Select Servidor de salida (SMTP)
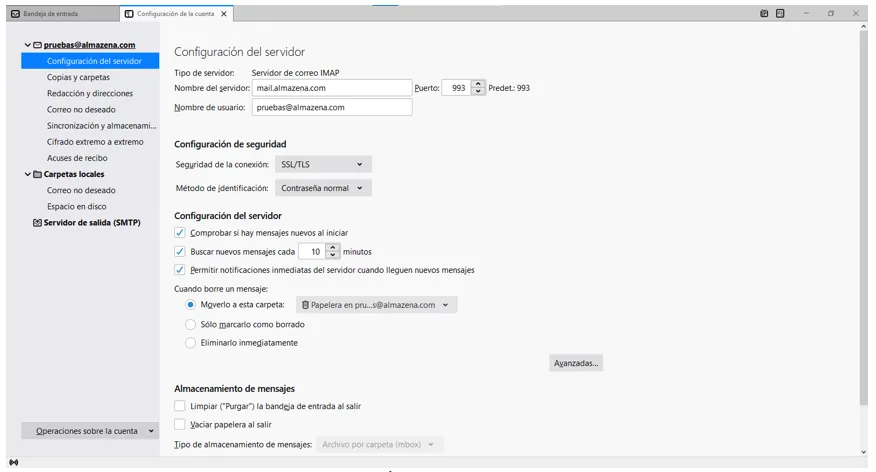 [90, 222]
